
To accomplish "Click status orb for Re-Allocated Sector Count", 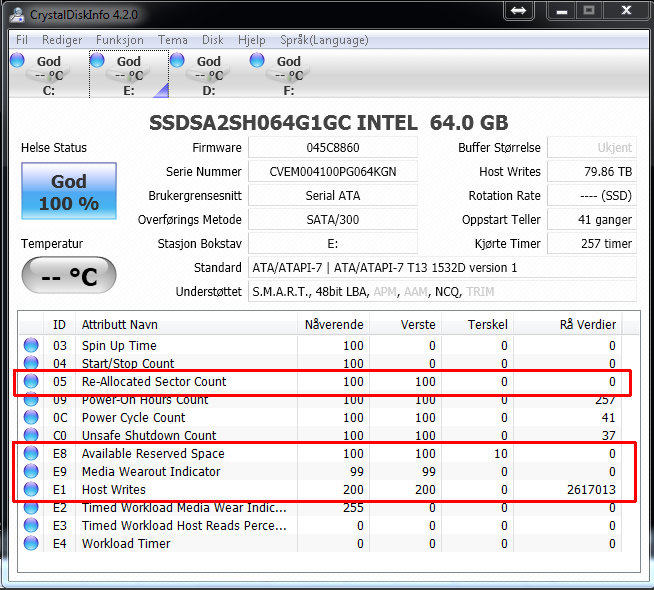I will [x=31, y=381].
